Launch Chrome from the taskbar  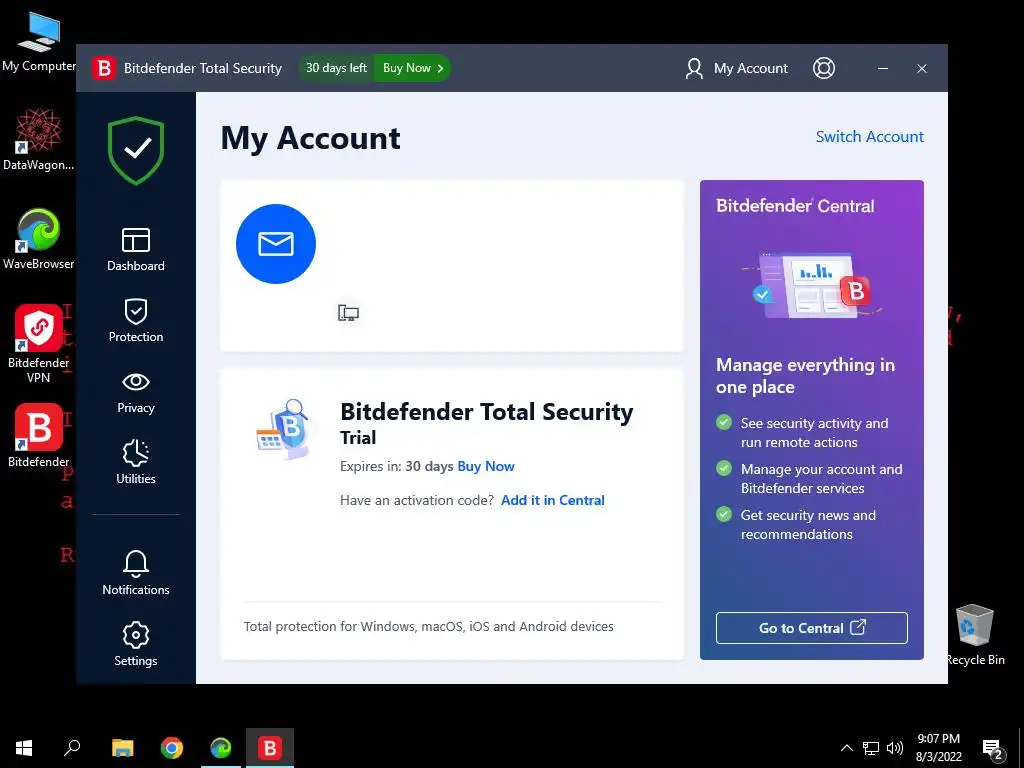coord(172,748)
